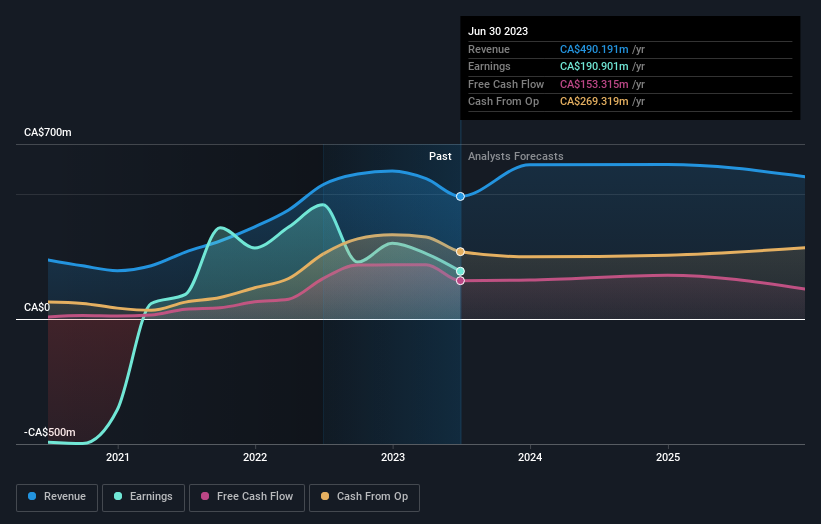Click the CA$153.315m free cash flow value
The image size is (821, 524).
(594, 84)
